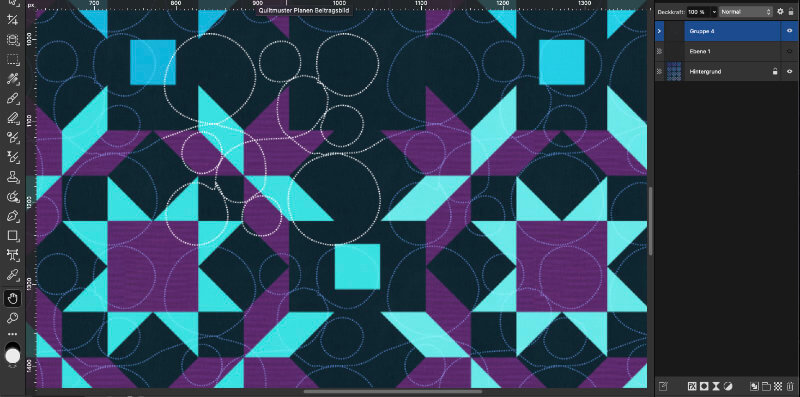Select the Text tool

[x=12, y=255]
